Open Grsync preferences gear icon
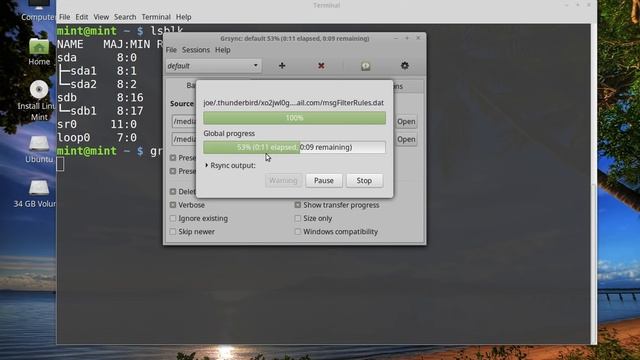 coord(404,65)
